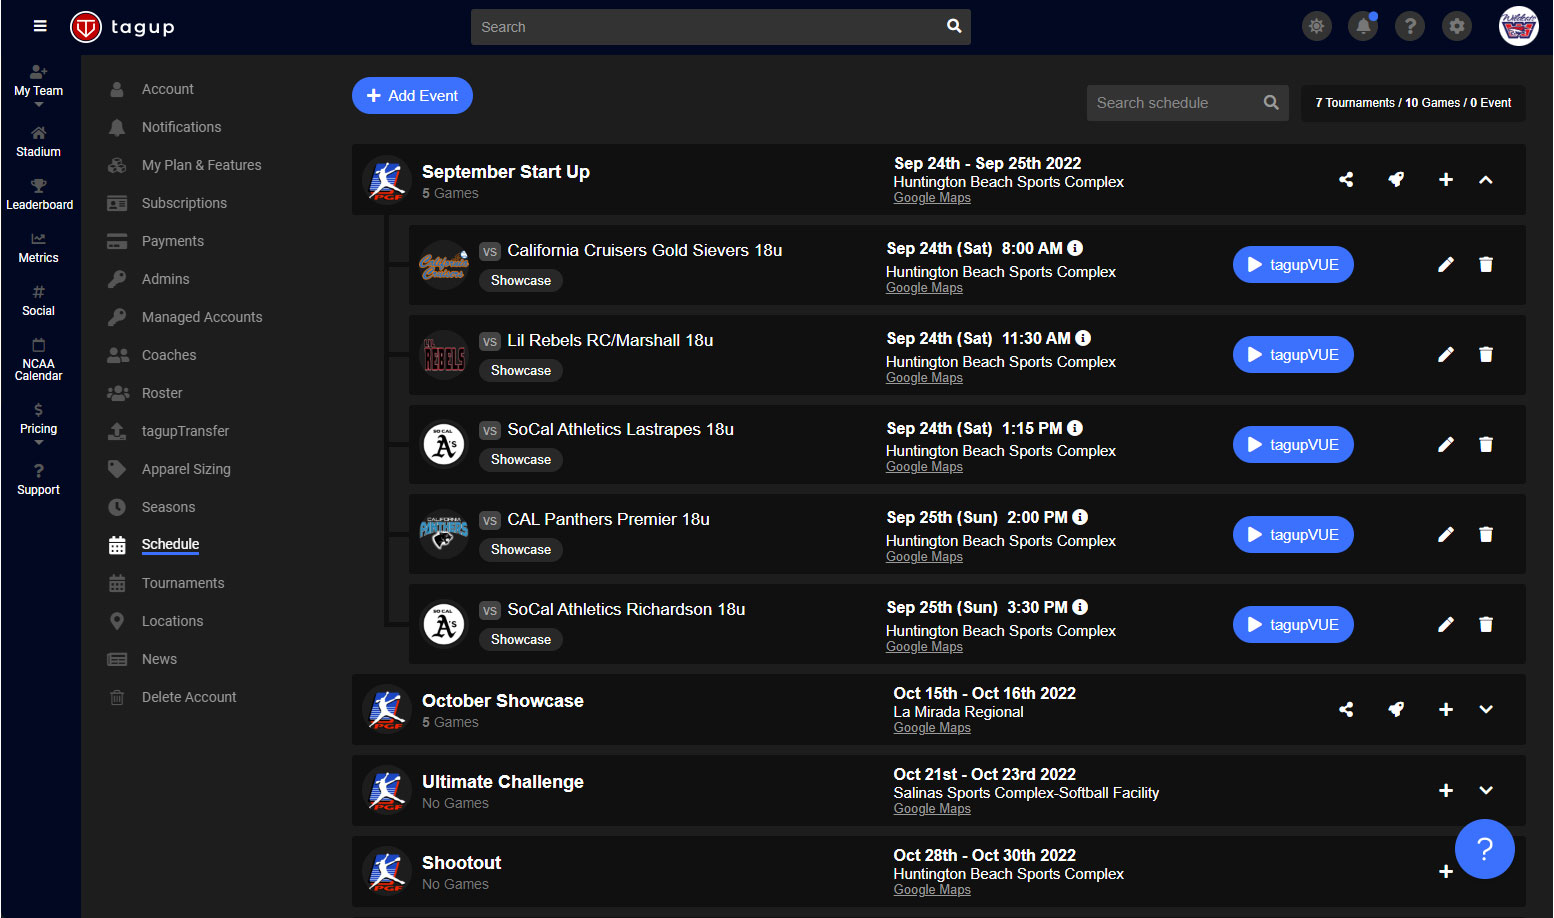1554x918 pixels.
Task: Open settings gear in top bar
Action: [x=1457, y=27]
